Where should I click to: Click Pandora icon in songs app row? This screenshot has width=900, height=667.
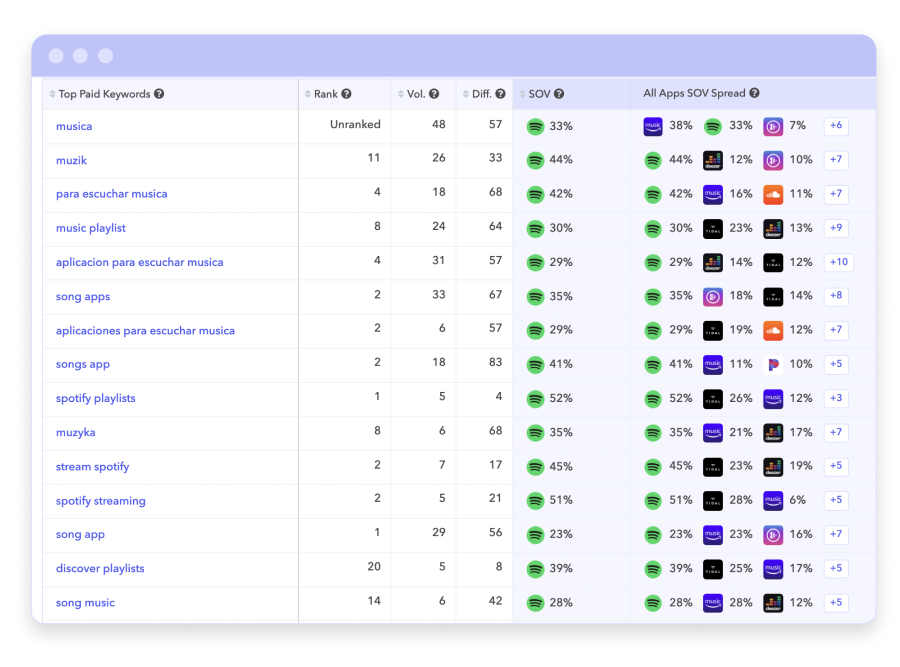pyautogui.click(x=773, y=364)
